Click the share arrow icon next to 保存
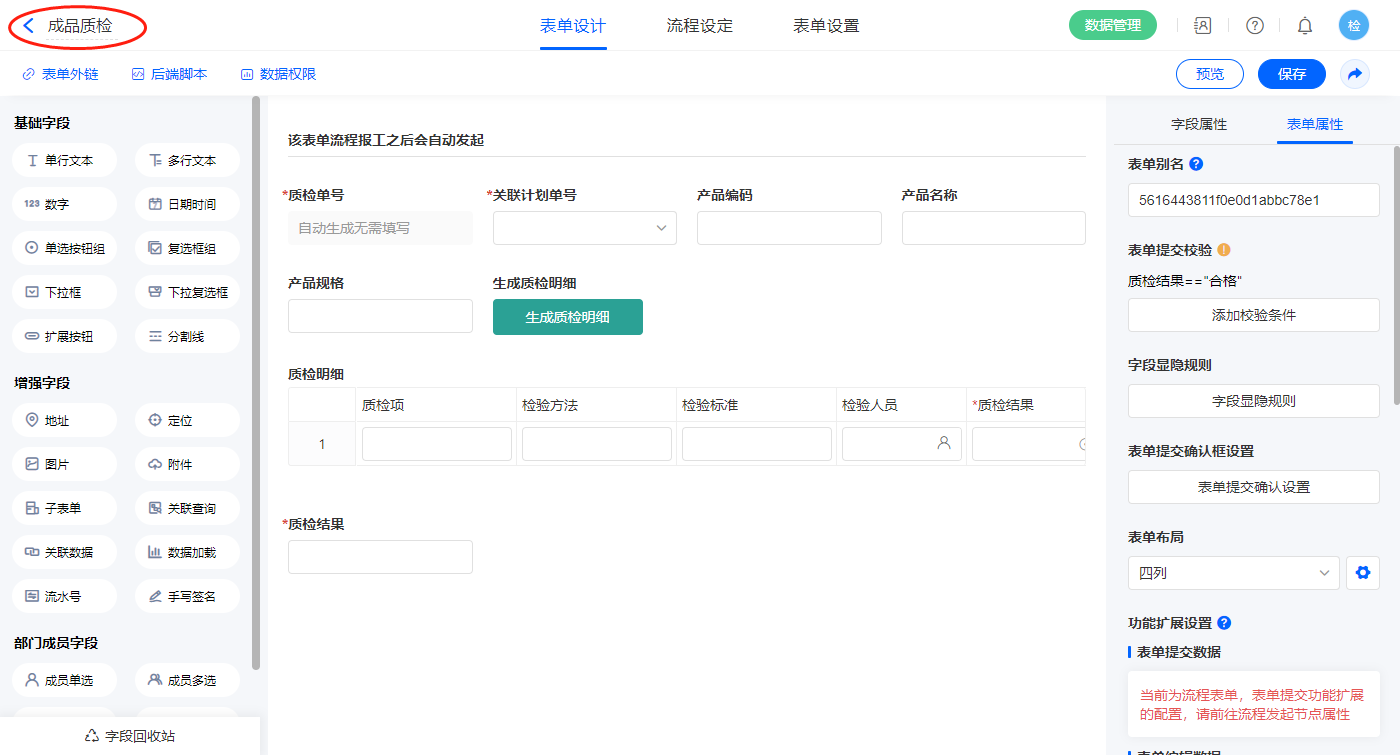 click(x=1355, y=74)
